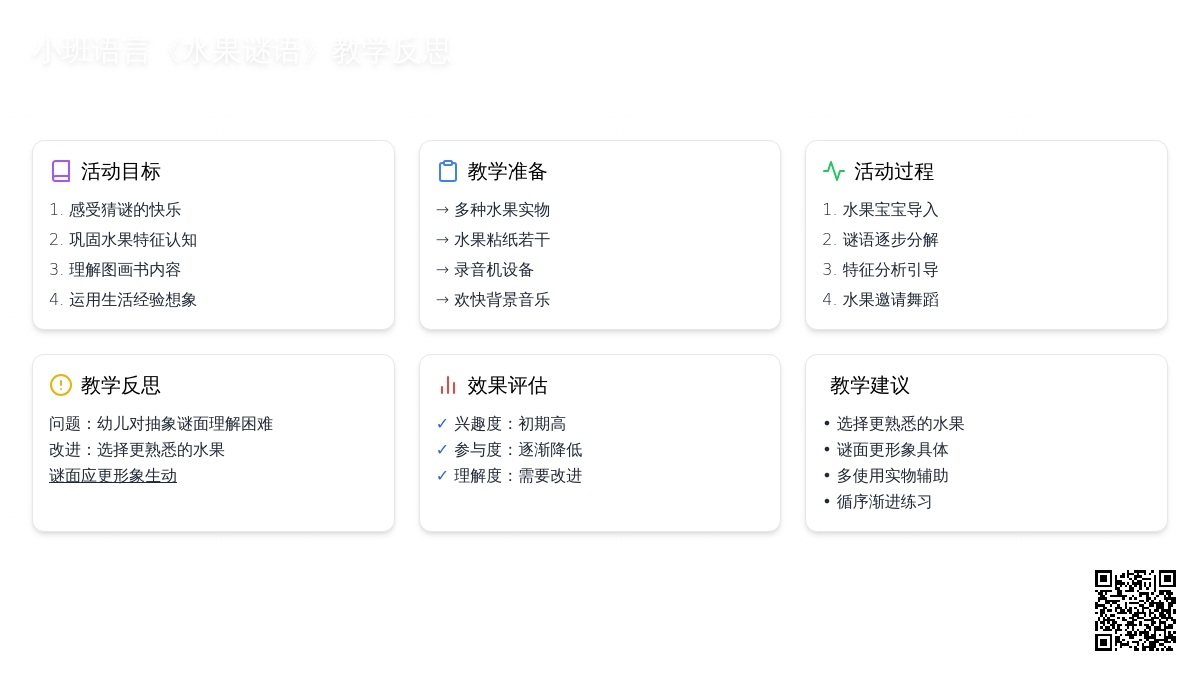Click the 水果邀请舞蹈 step
1200x675 pixels.
tap(890, 300)
